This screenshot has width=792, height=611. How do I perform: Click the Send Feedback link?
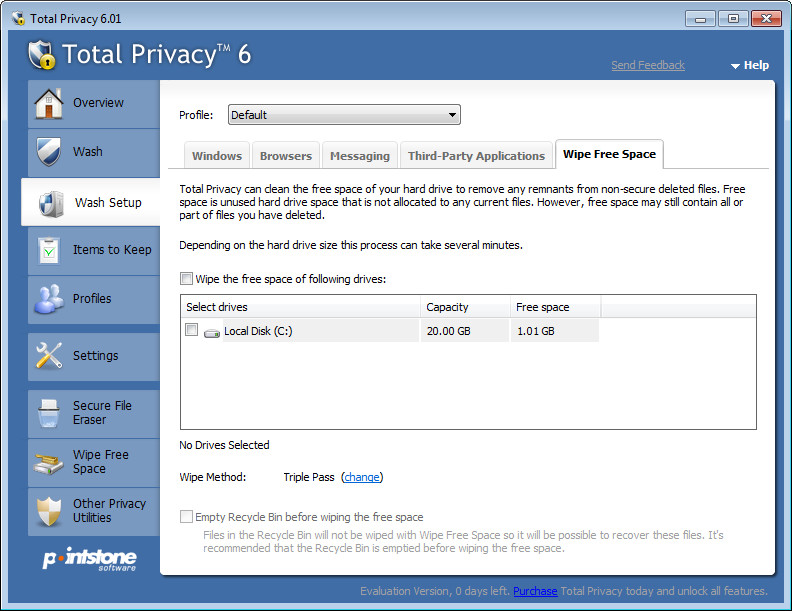click(x=648, y=65)
